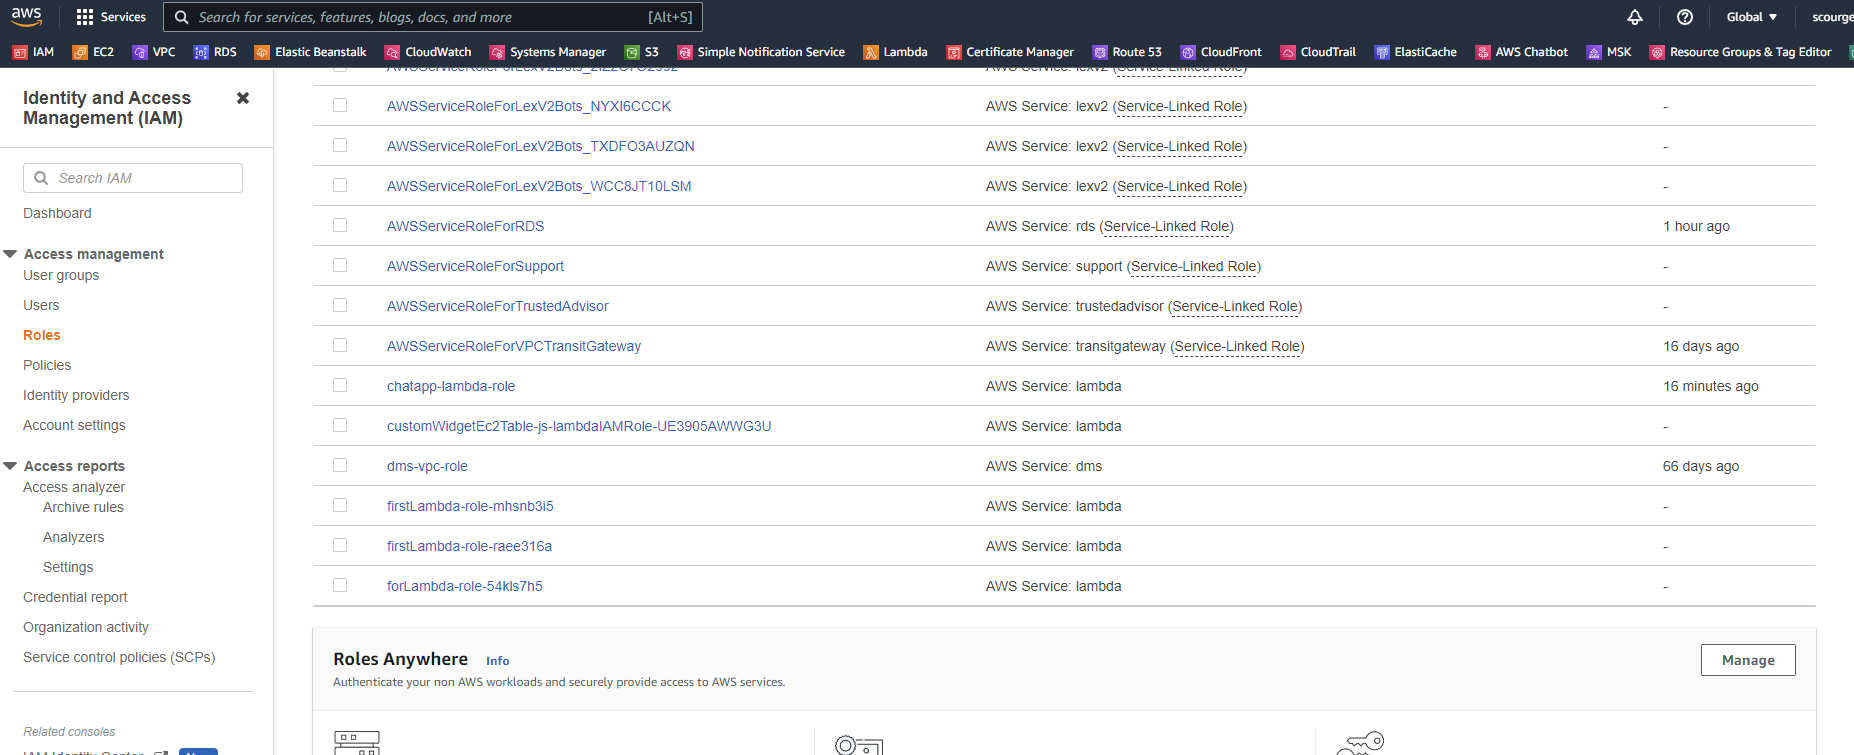This screenshot has width=1854, height=755.
Task: Collapse the Access reports section
Action: pyautogui.click(x=10, y=466)
